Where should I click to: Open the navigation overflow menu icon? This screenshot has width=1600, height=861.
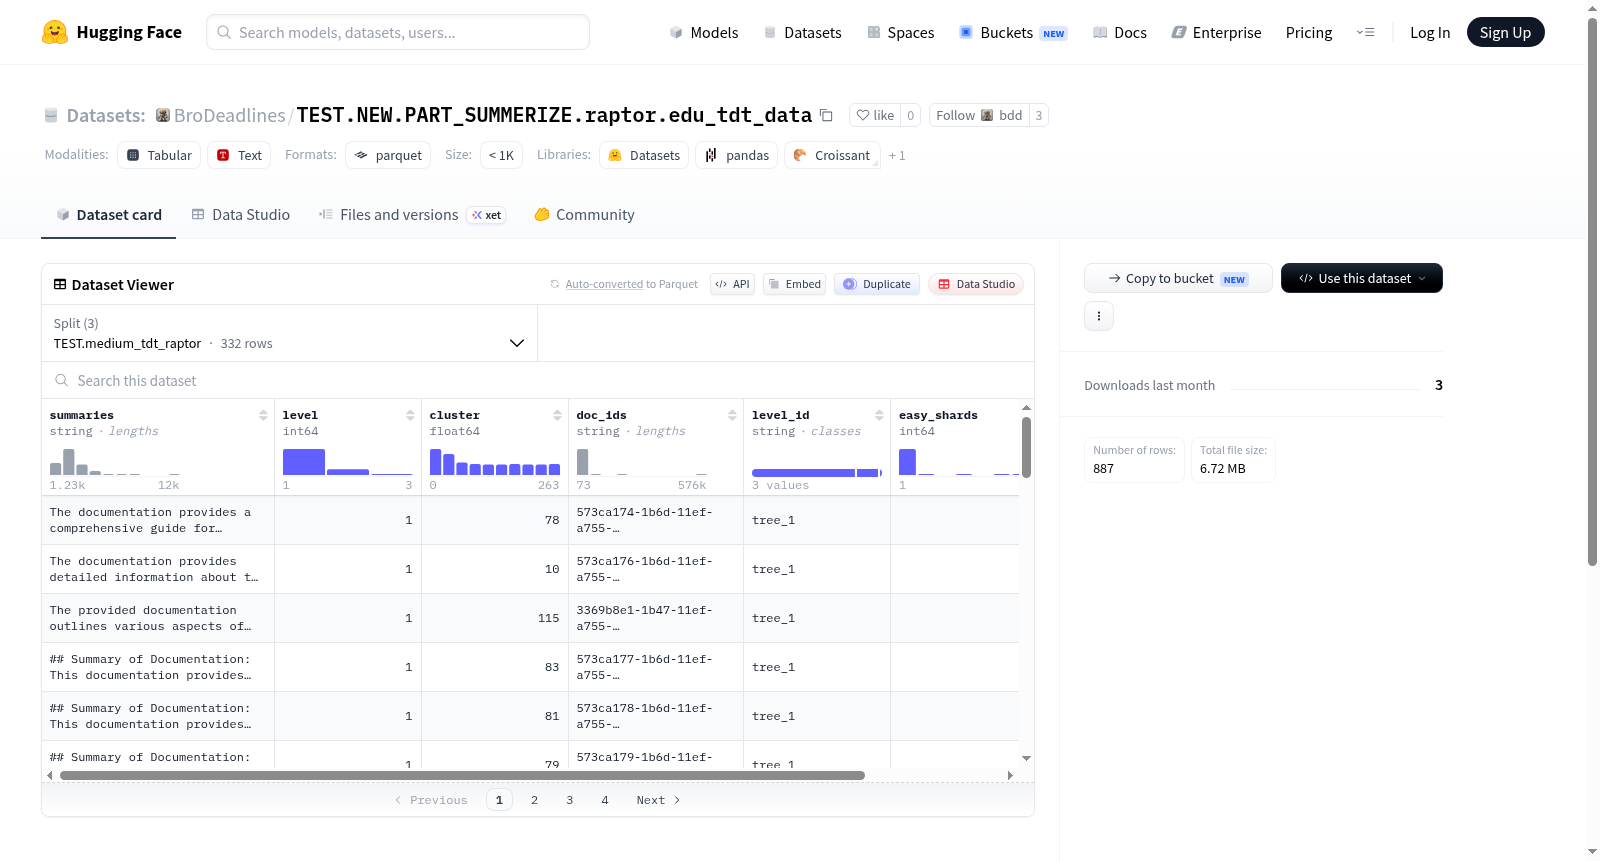pos(1365,32)
